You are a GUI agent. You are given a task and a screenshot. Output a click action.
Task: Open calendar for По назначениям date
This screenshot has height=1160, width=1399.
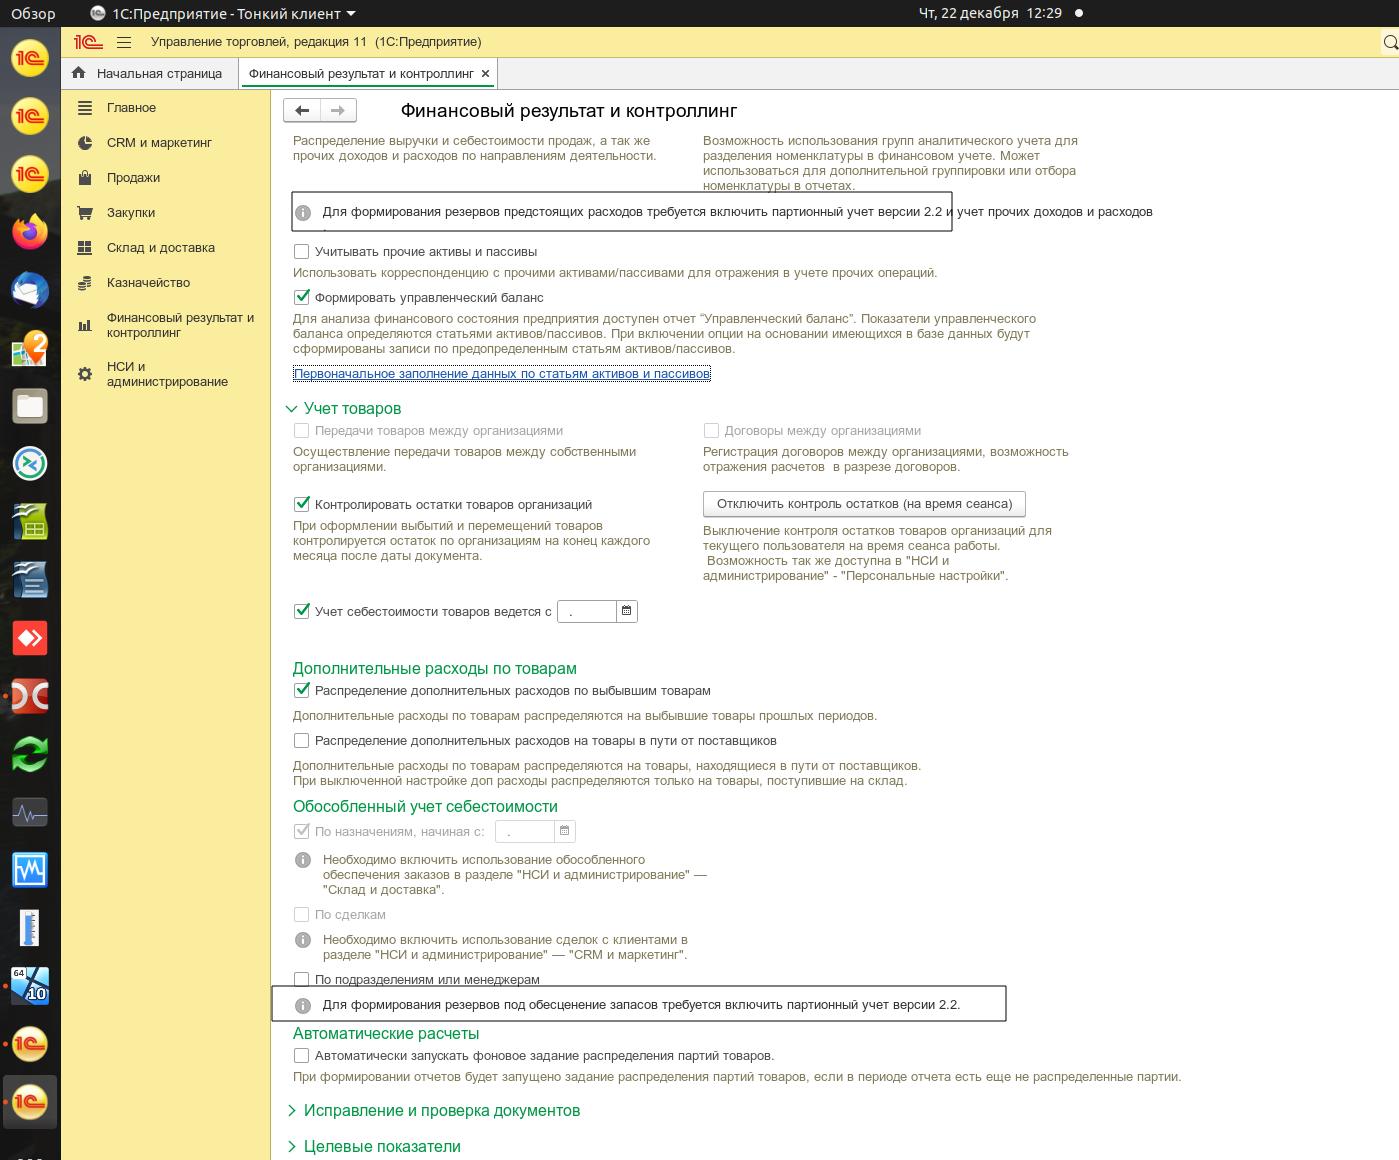click(x=564, y=831)
